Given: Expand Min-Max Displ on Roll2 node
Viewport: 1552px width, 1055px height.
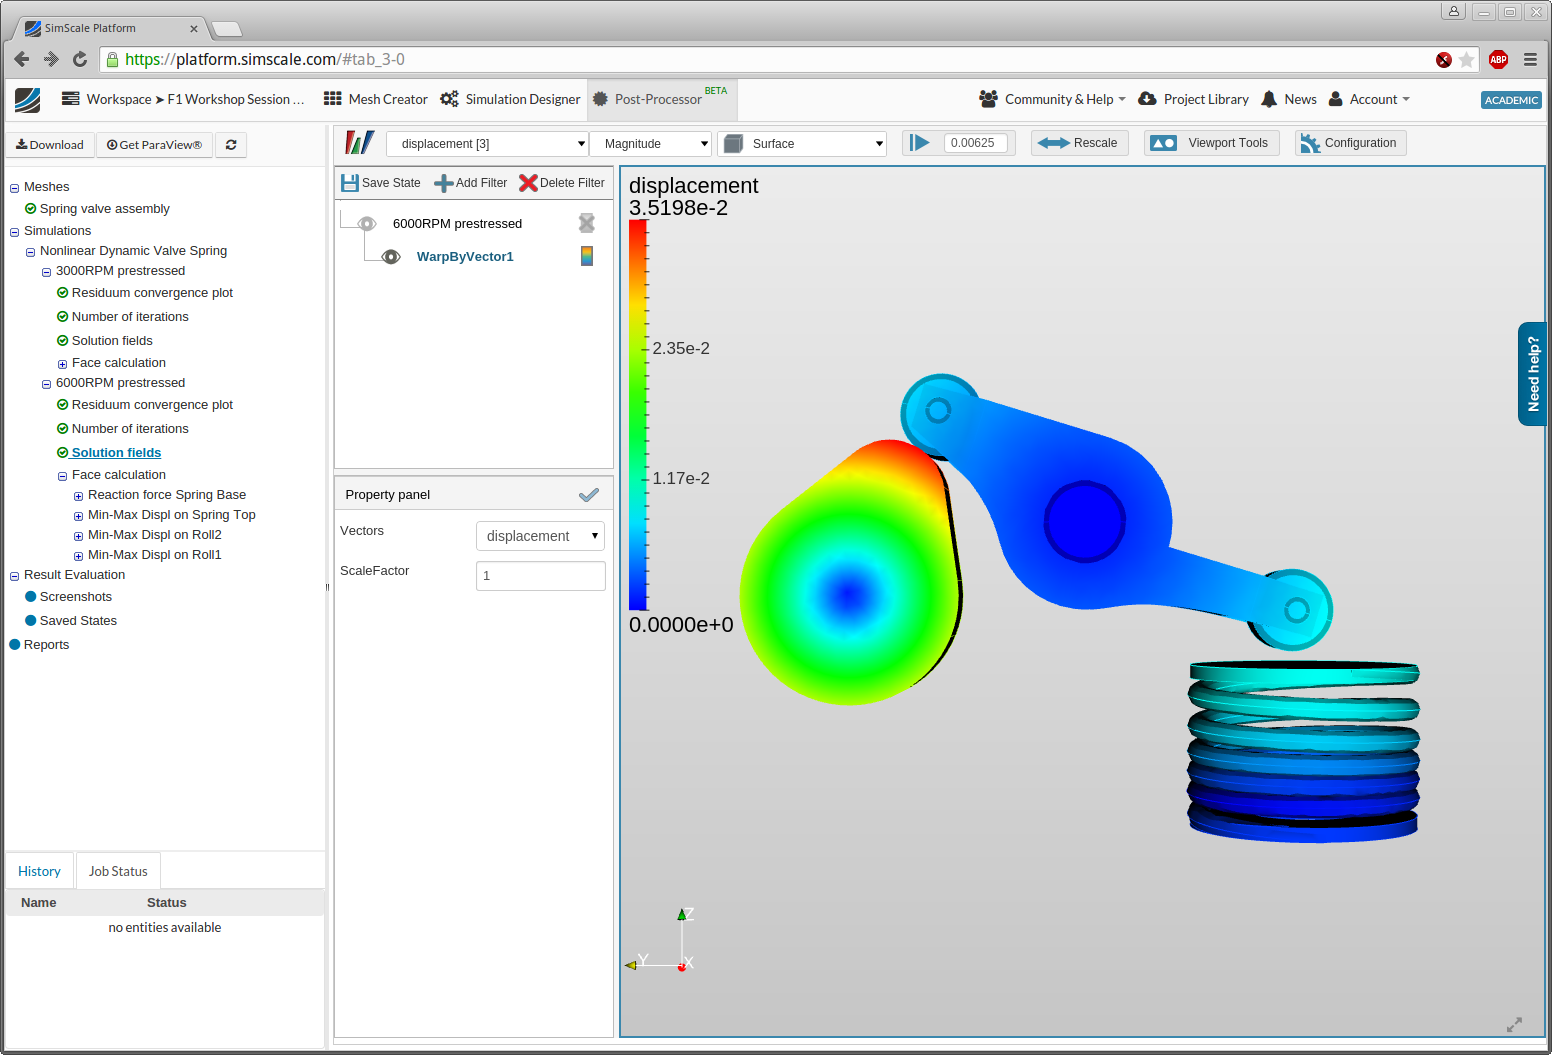Looking at the screenshot, I should click(x=78, y=536).
